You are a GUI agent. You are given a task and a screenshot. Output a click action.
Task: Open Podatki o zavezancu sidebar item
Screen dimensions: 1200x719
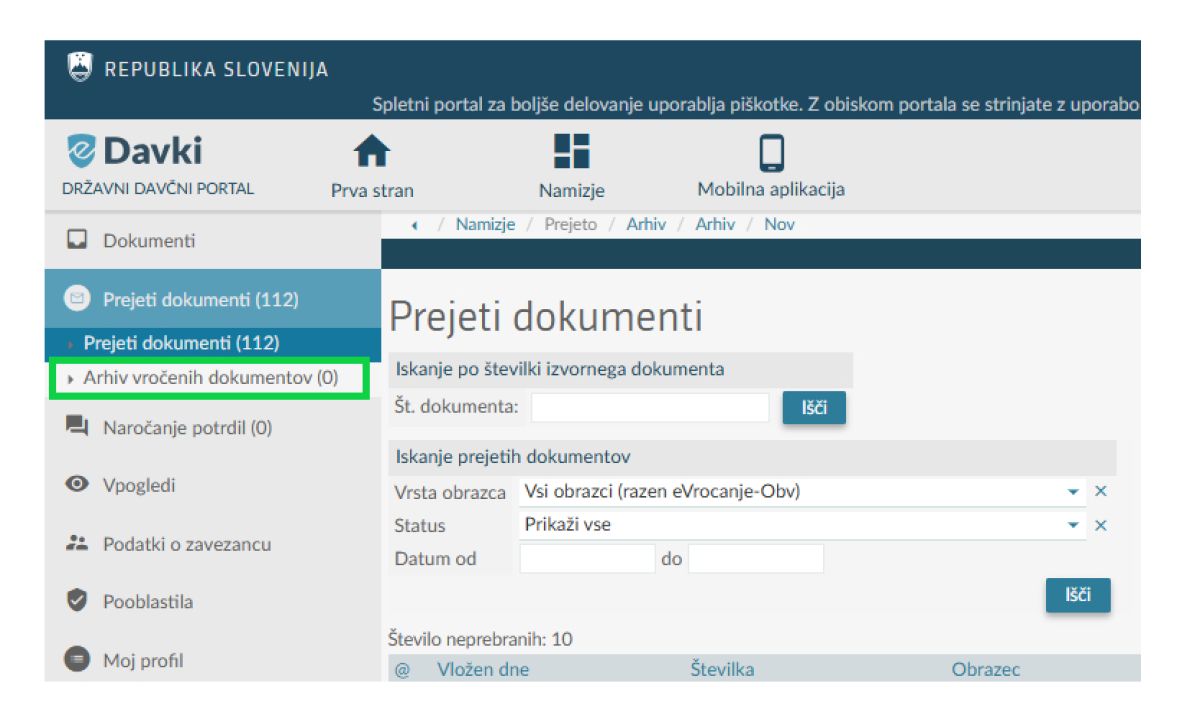[x=186, y=544]
